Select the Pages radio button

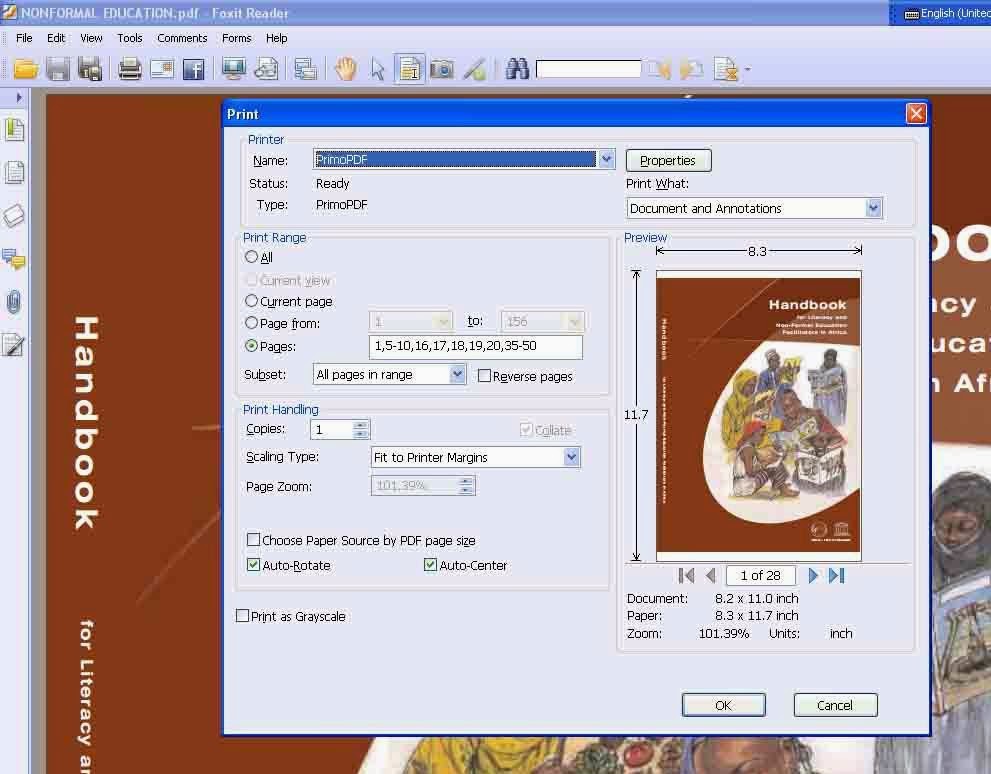click(x=252, y=346)
